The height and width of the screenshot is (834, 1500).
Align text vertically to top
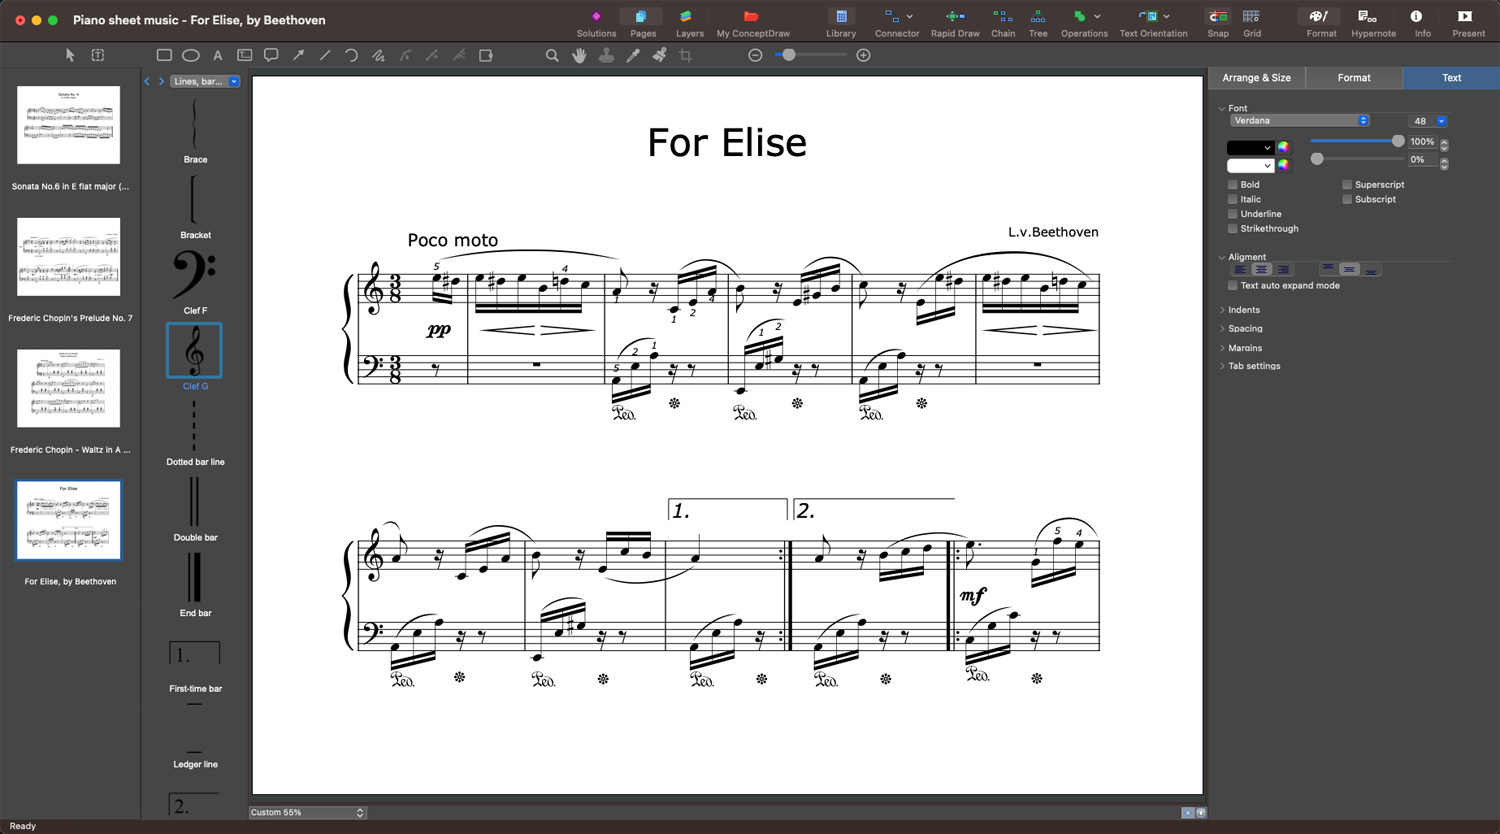(1328, 269)
